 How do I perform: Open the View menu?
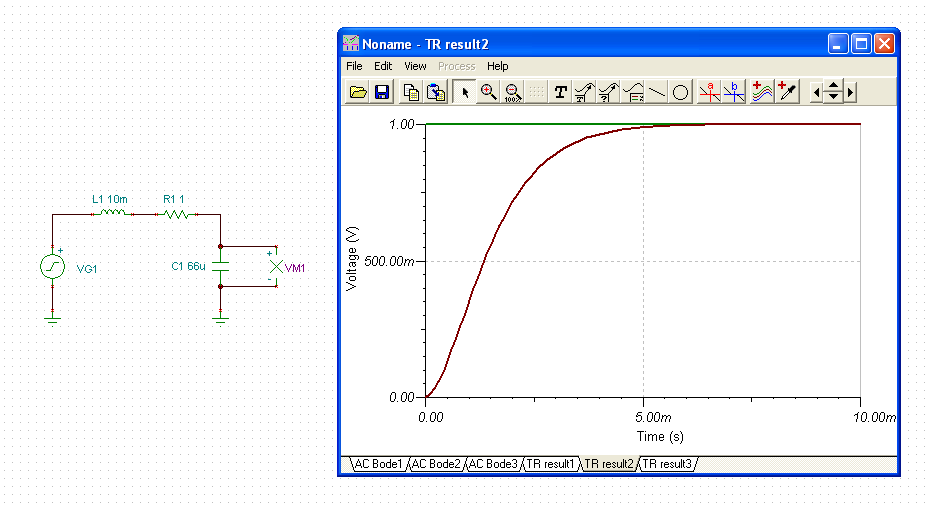coord(415,66)
